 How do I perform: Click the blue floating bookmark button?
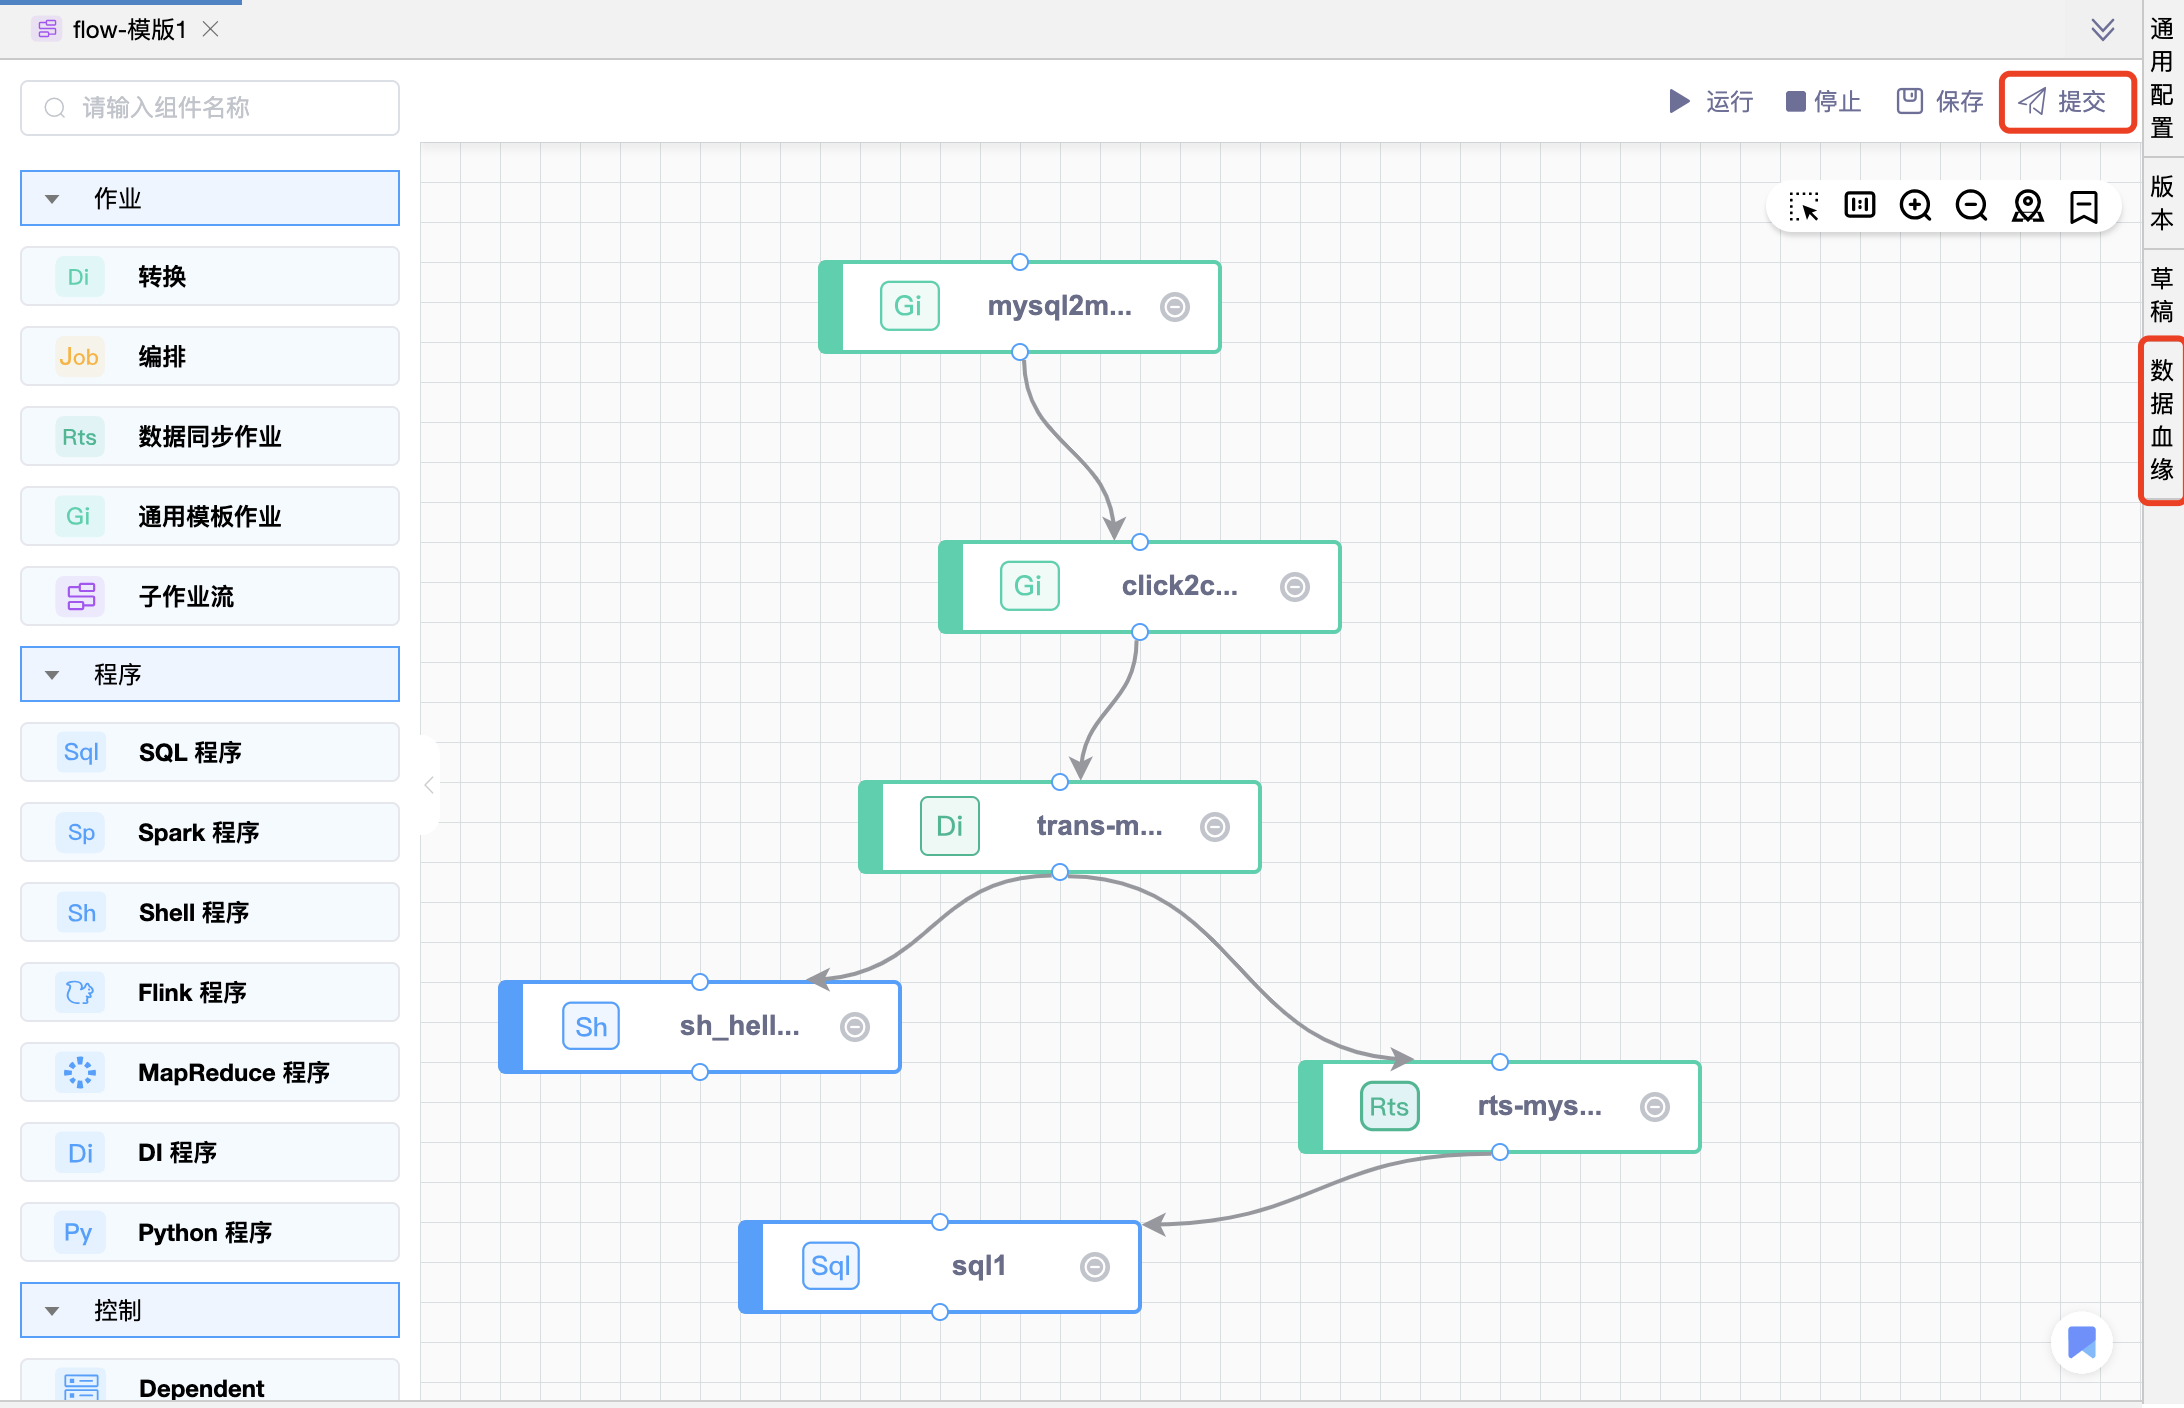2081,1342
